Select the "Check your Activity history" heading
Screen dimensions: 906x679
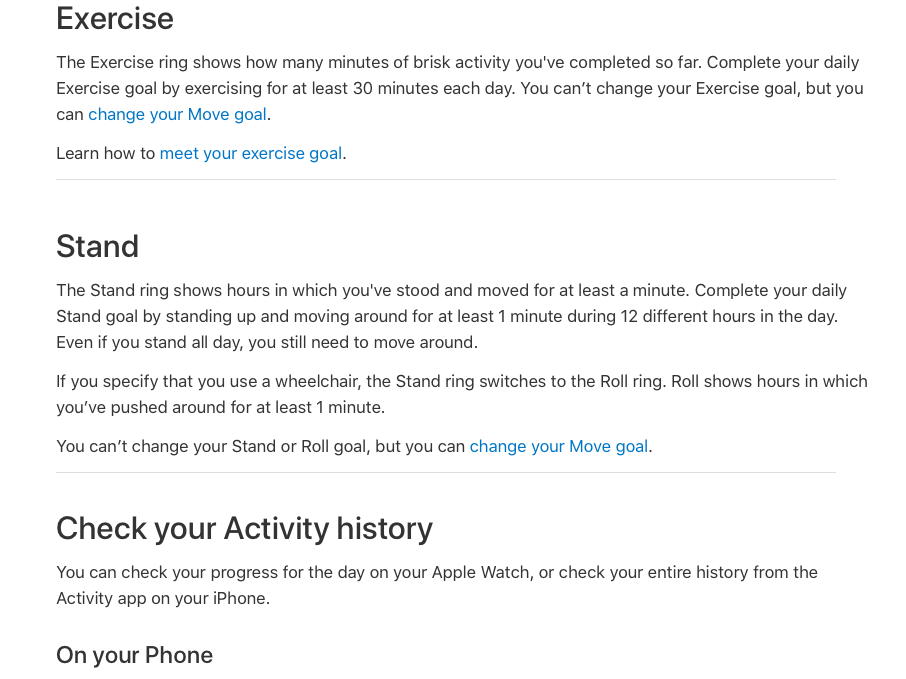[x=244, y=529]
